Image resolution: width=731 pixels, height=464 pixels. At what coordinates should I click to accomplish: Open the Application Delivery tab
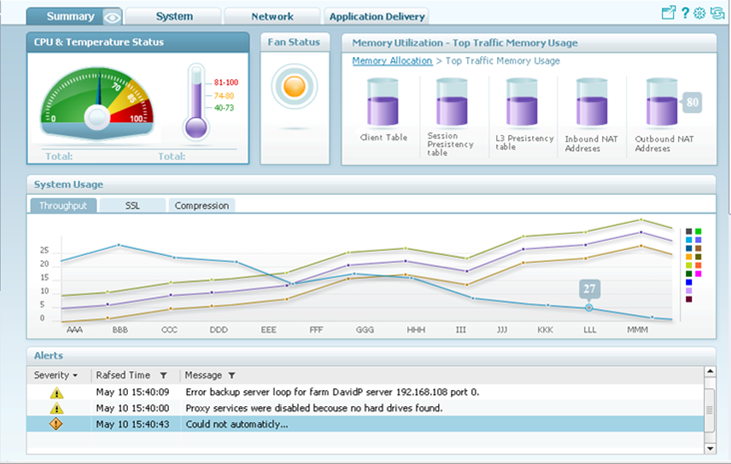[x=377, y=17]
